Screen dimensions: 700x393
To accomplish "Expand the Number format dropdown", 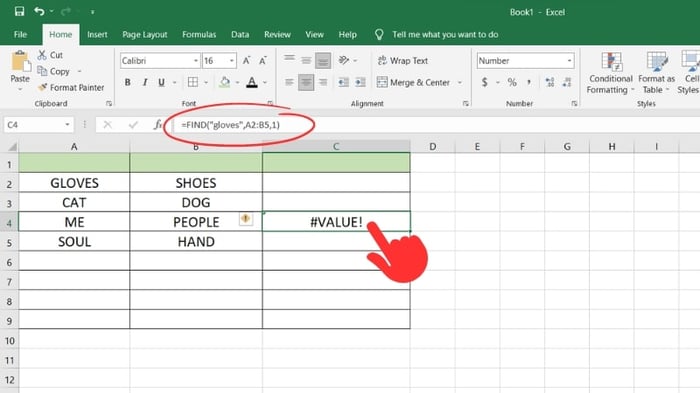I will click(x=569, y=61).
